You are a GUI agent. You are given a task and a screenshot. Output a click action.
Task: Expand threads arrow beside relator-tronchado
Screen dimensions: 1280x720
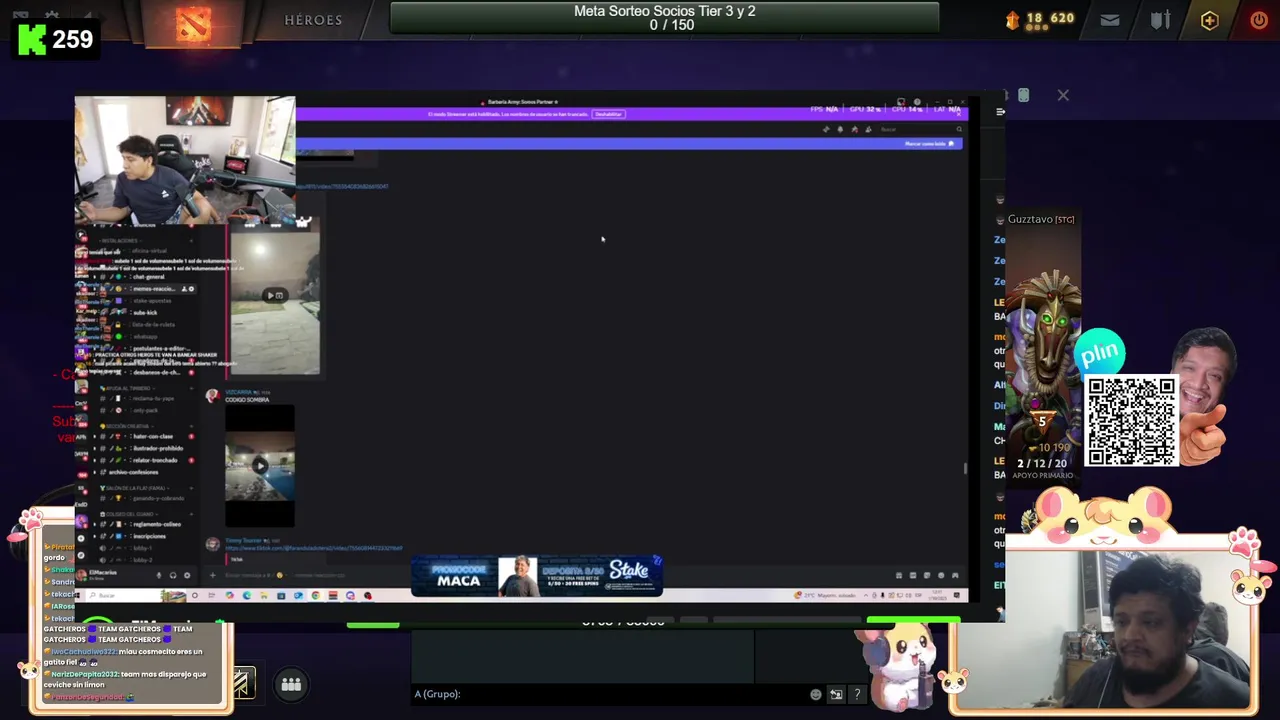coord(94,460)
